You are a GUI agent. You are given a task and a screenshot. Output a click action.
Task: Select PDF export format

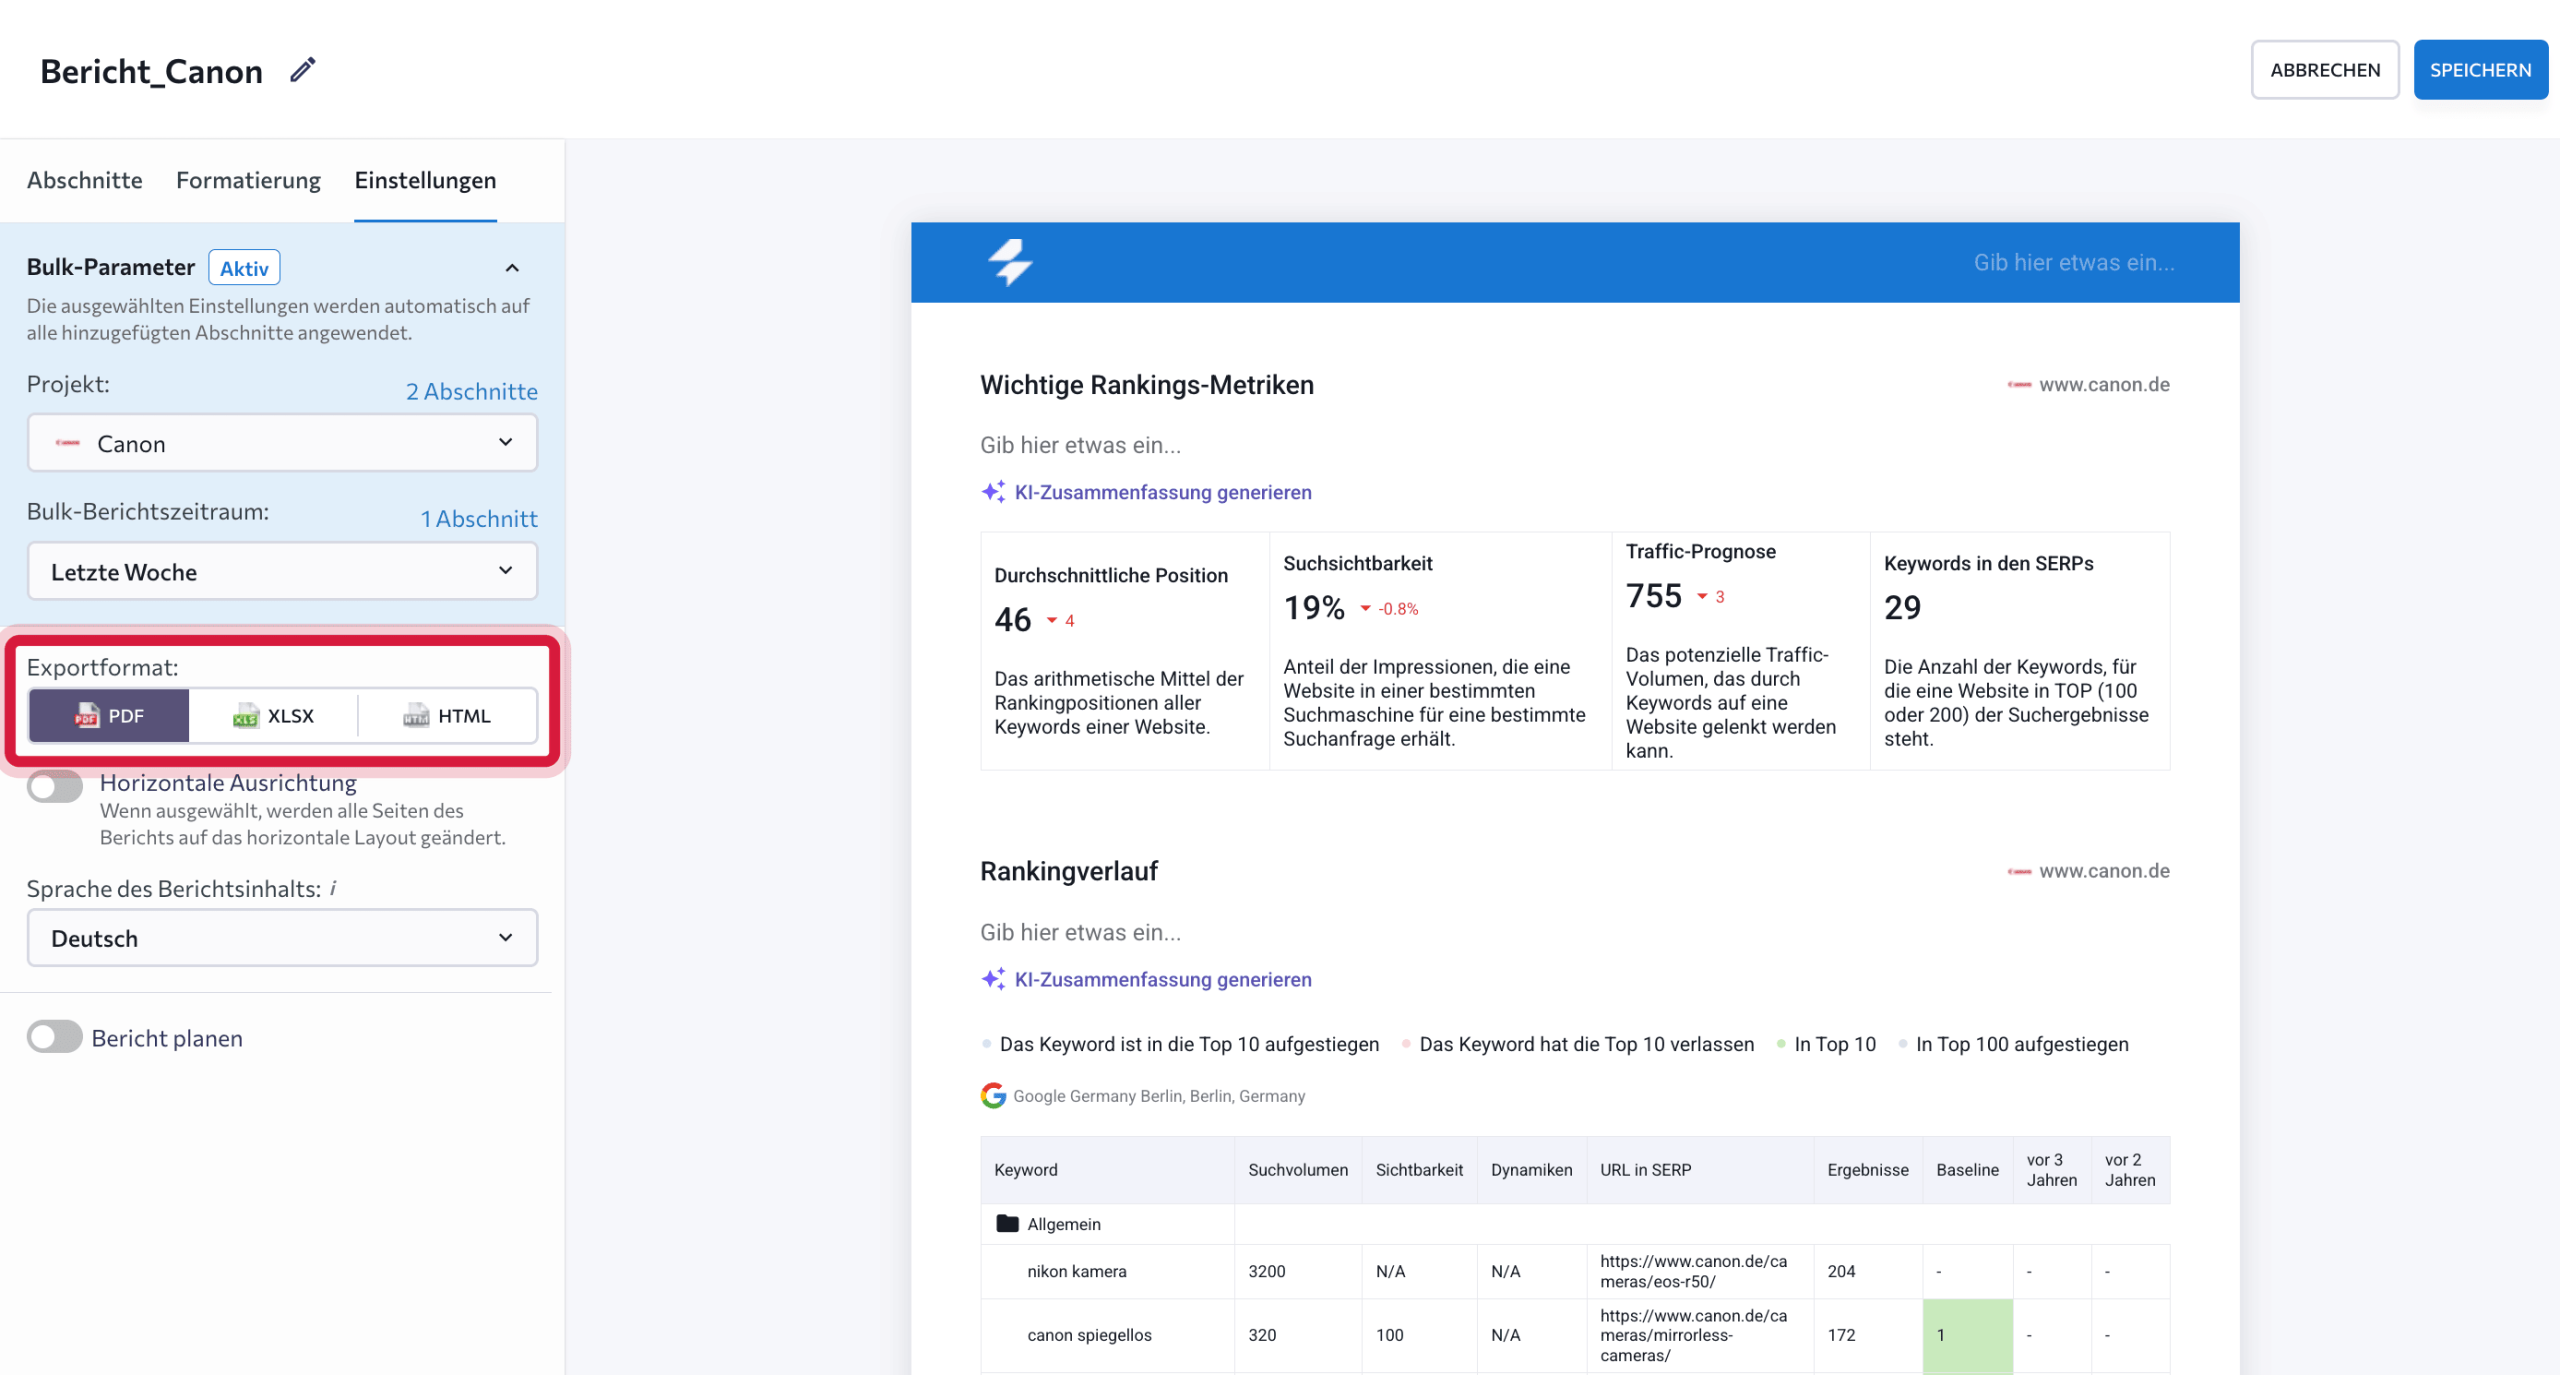coord(109,716)
